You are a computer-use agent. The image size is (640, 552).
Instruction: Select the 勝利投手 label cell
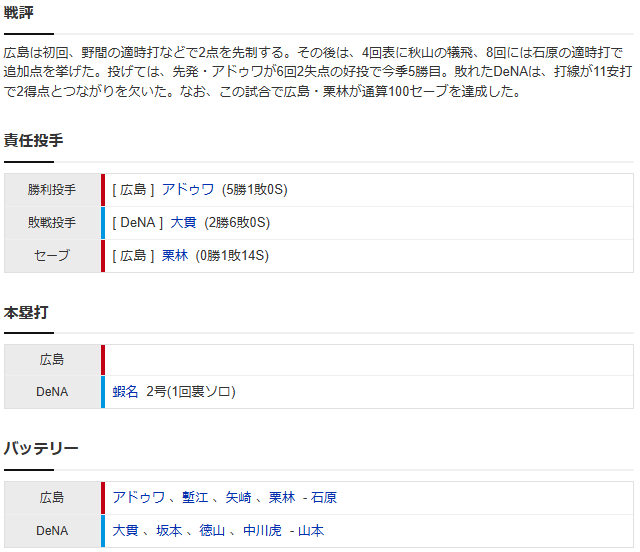coord(52,190)
